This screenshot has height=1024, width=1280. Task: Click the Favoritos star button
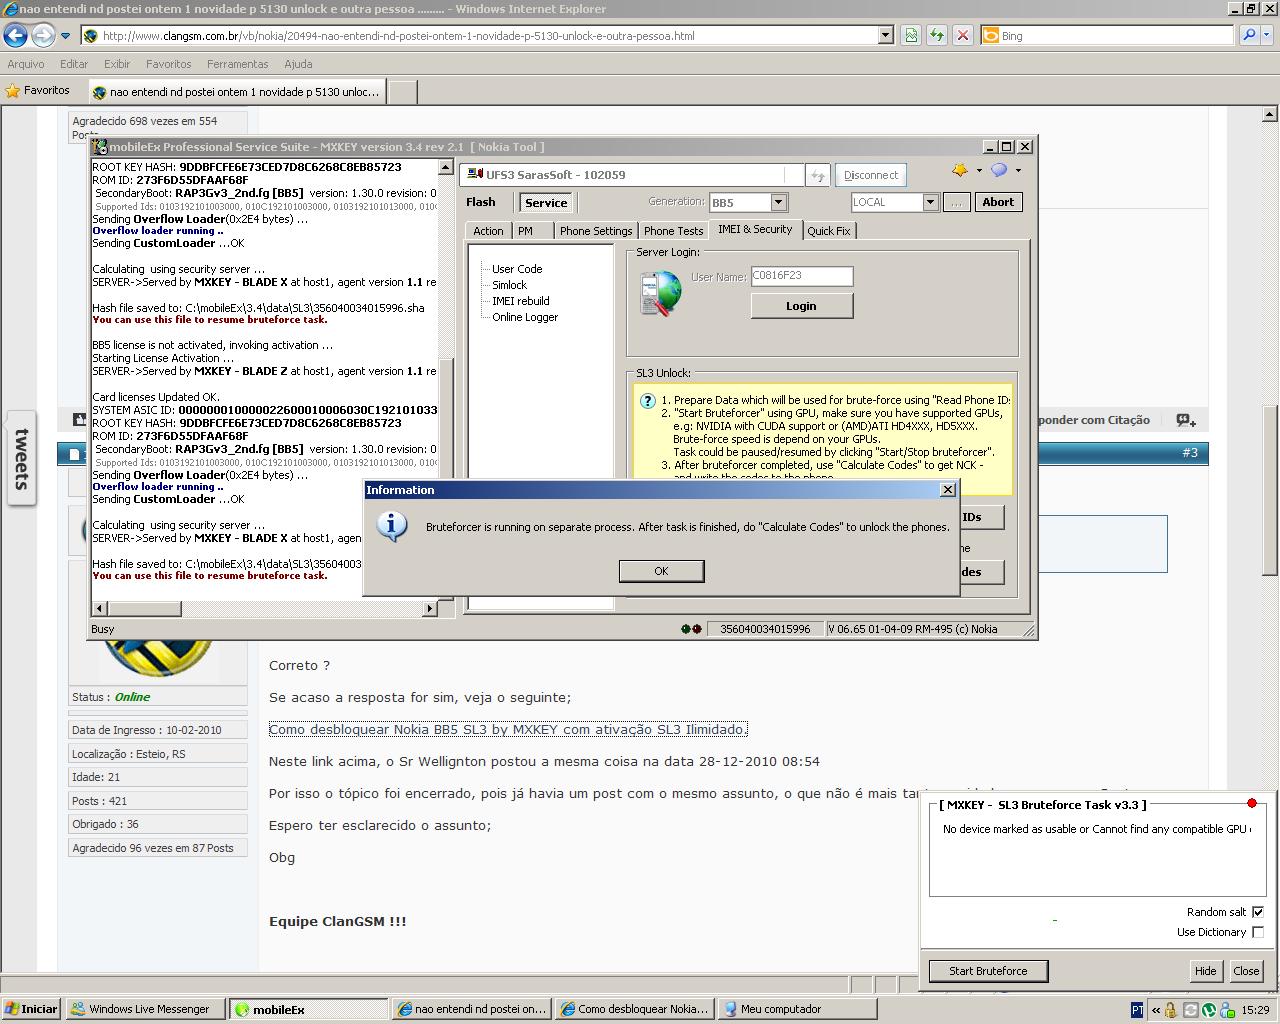pos(38,90)
